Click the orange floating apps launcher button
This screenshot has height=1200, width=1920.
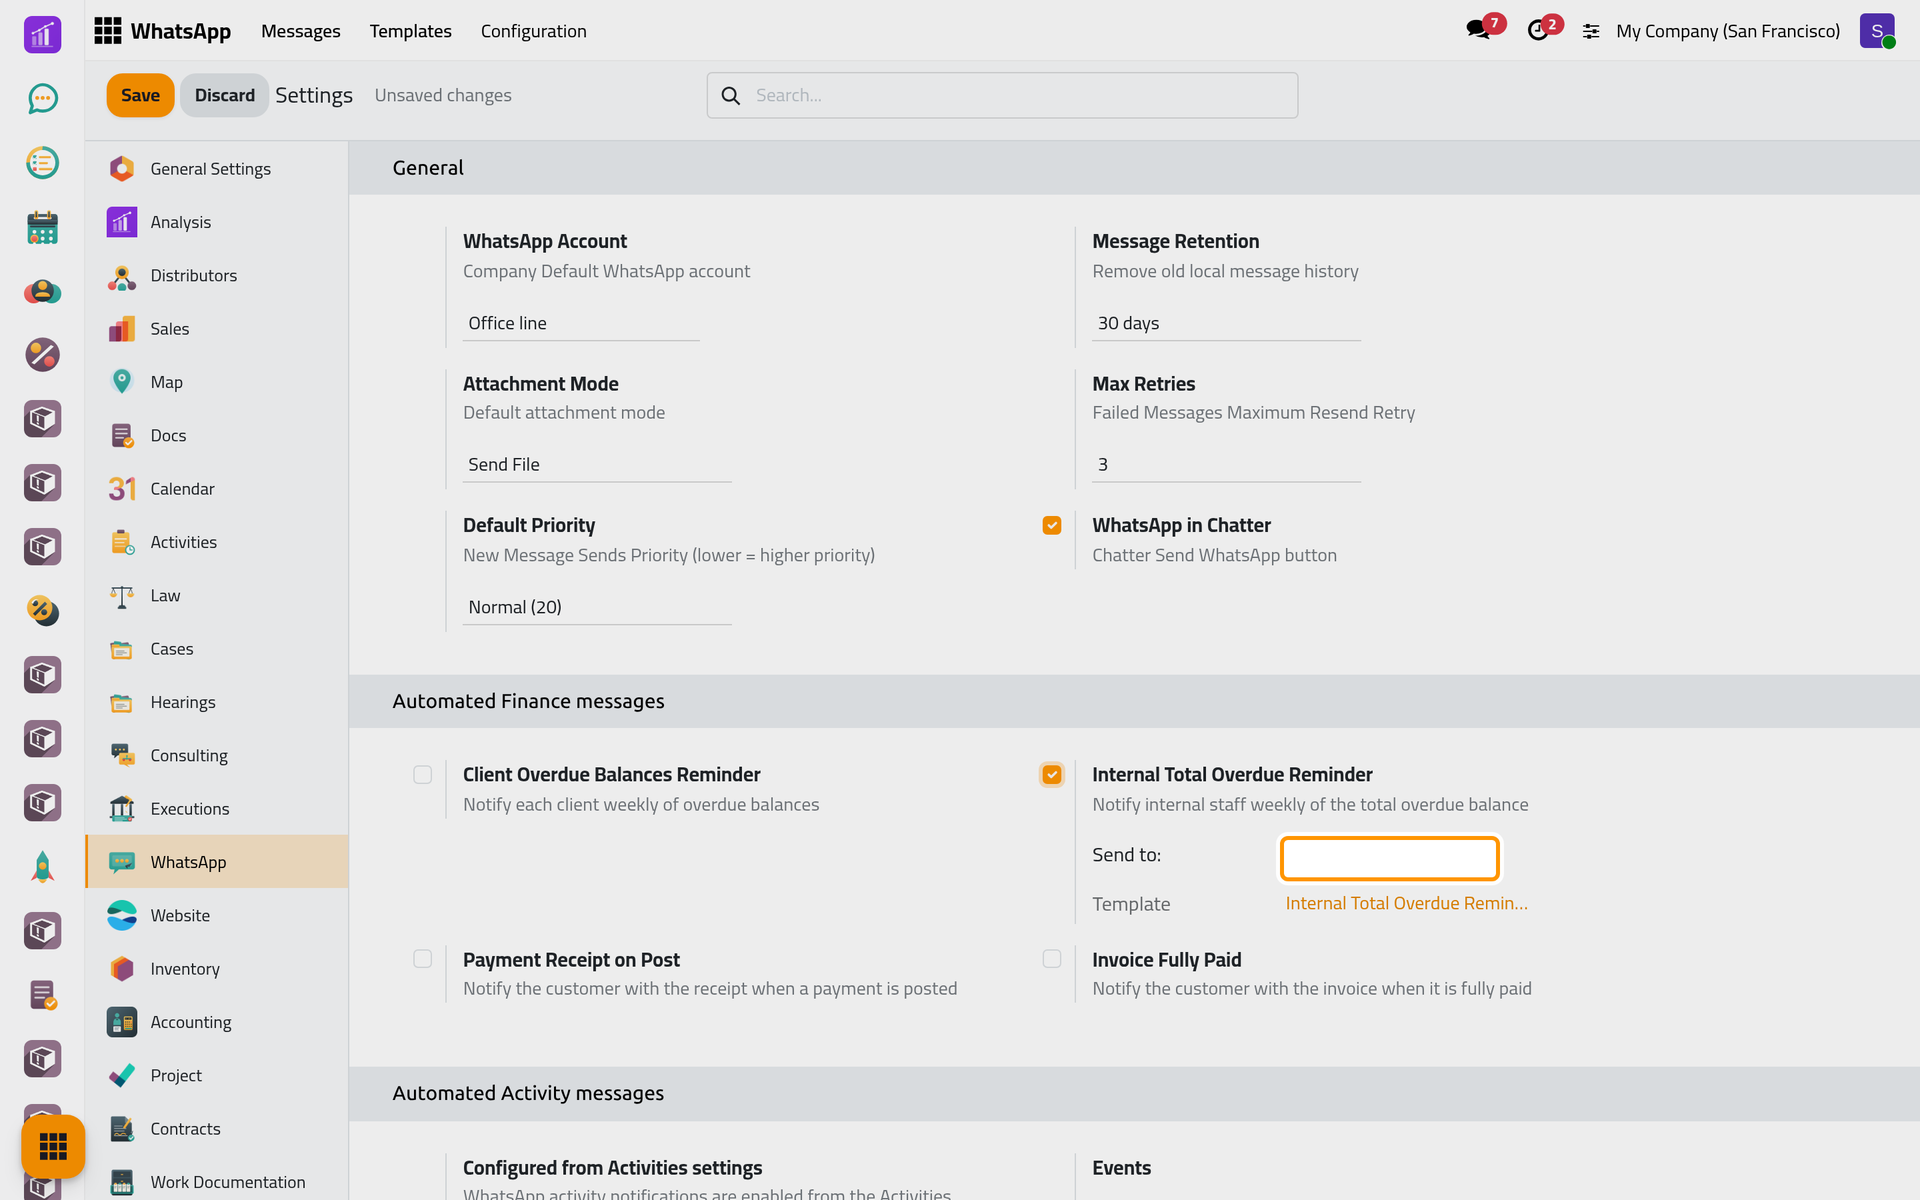(53, 1146)
